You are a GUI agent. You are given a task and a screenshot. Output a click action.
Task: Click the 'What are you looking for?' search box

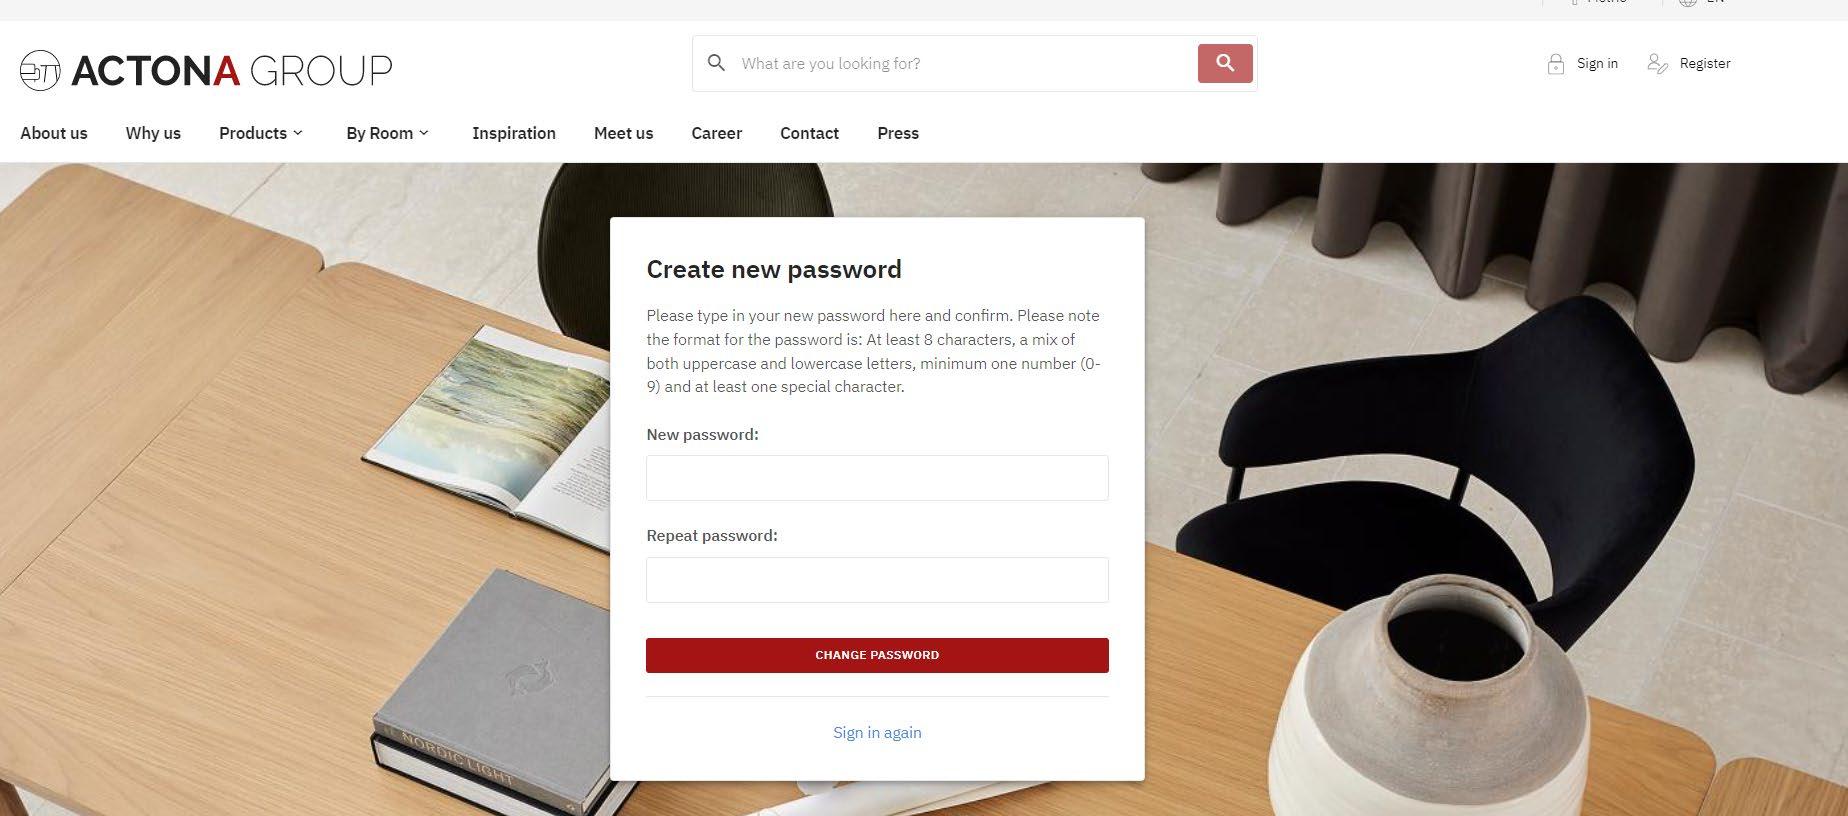pyautogui.click(x=960, y=63)
